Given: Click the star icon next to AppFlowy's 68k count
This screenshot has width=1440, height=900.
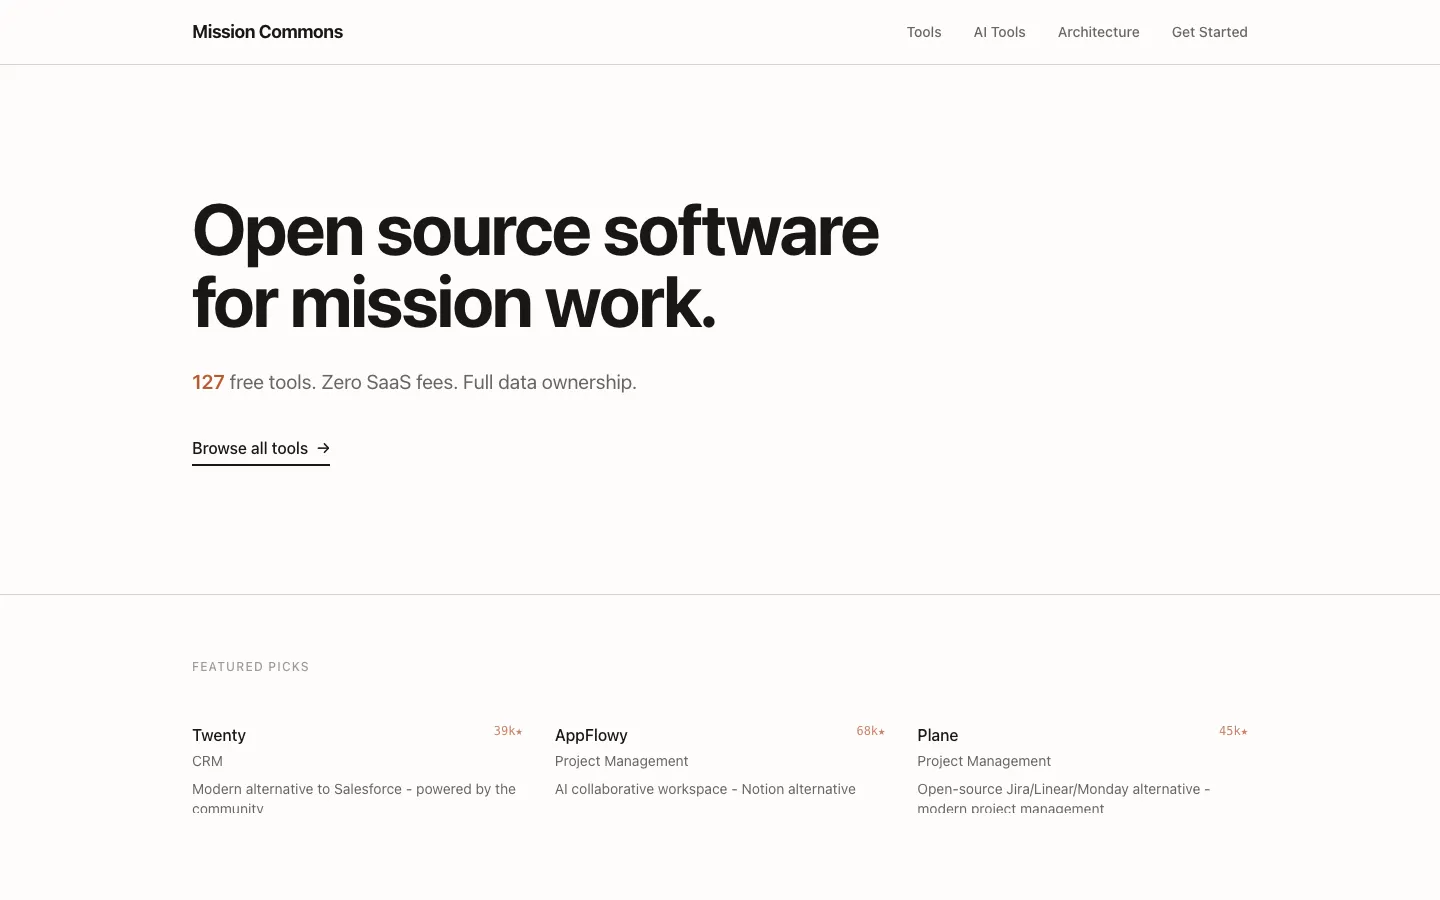Looking at the screenshot, I should tap(882, 731).
